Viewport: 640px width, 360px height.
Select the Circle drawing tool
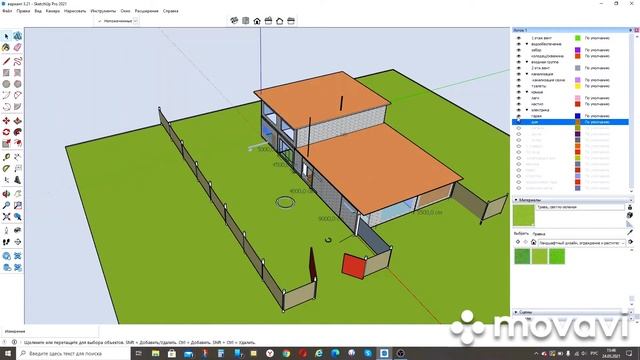tap(6, 84)
